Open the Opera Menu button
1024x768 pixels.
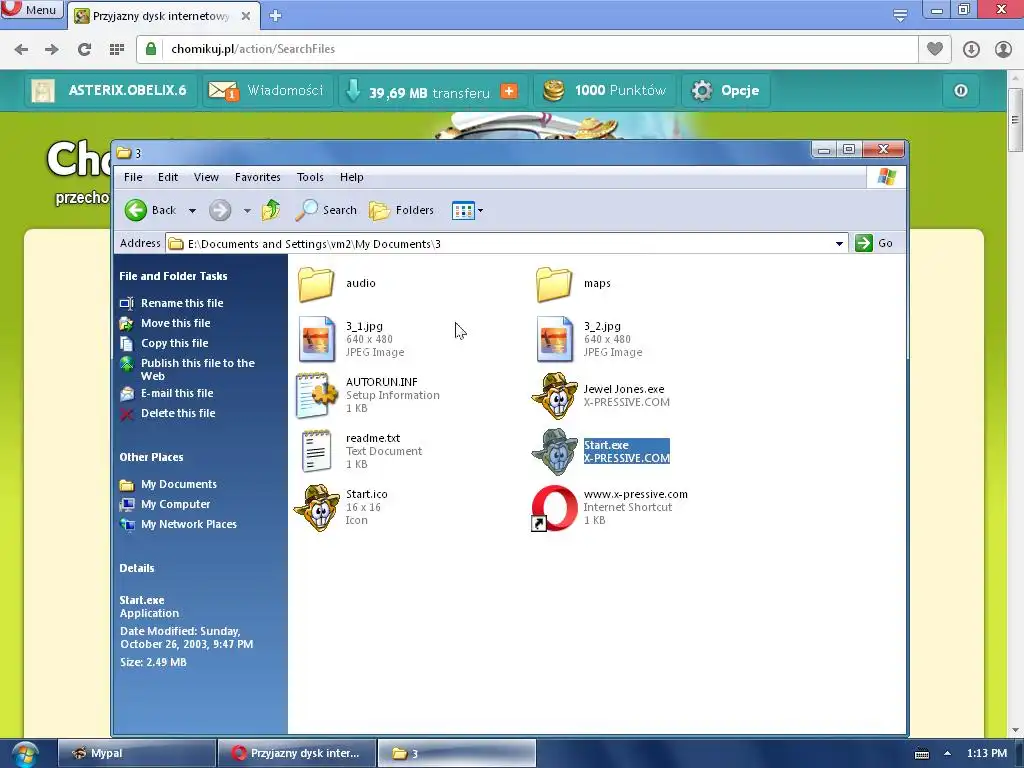31,9
